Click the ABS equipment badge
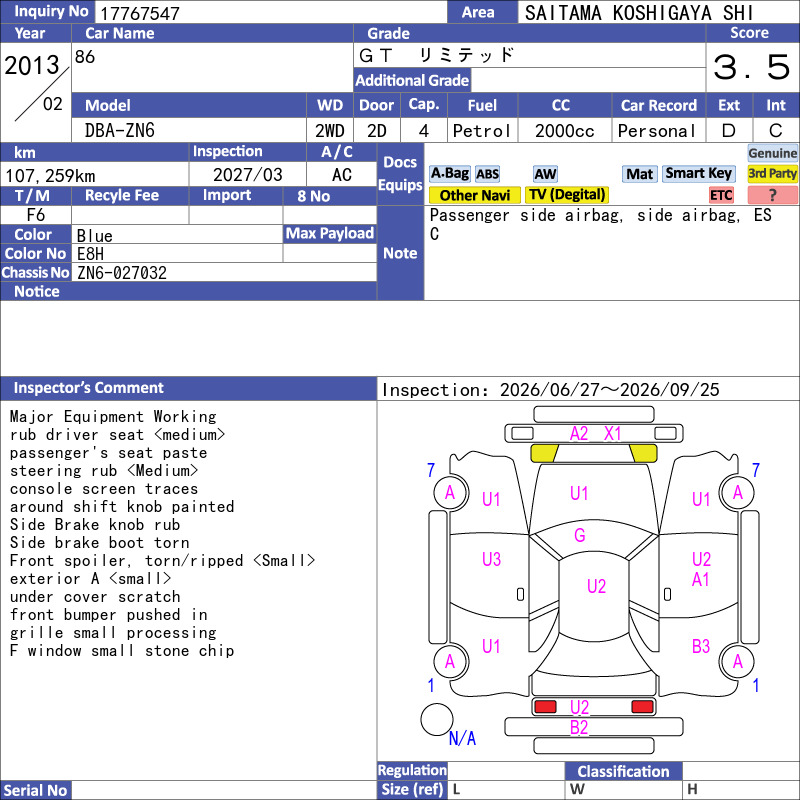800x800 pixels. tap(487, 174)
